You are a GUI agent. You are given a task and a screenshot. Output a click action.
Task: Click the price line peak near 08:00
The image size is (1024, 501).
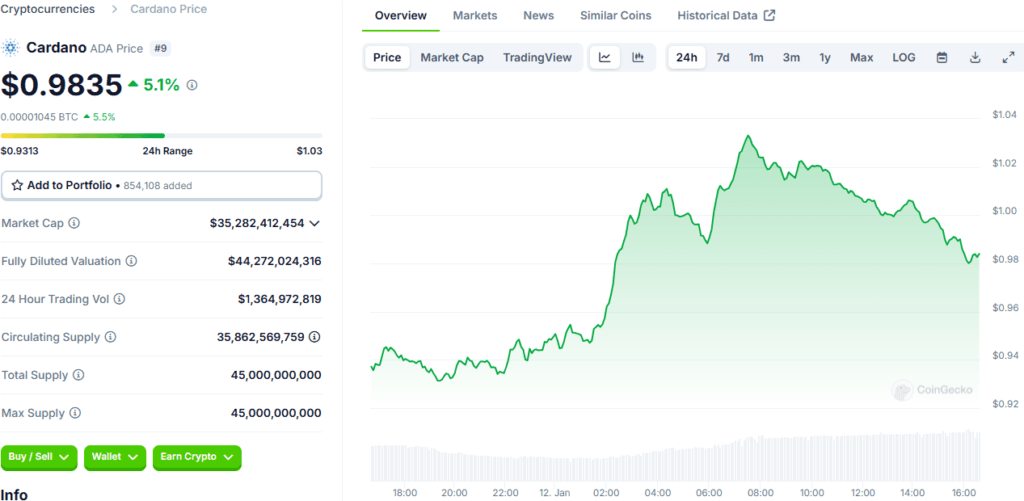pyautogui.click(x=748, y=136)
